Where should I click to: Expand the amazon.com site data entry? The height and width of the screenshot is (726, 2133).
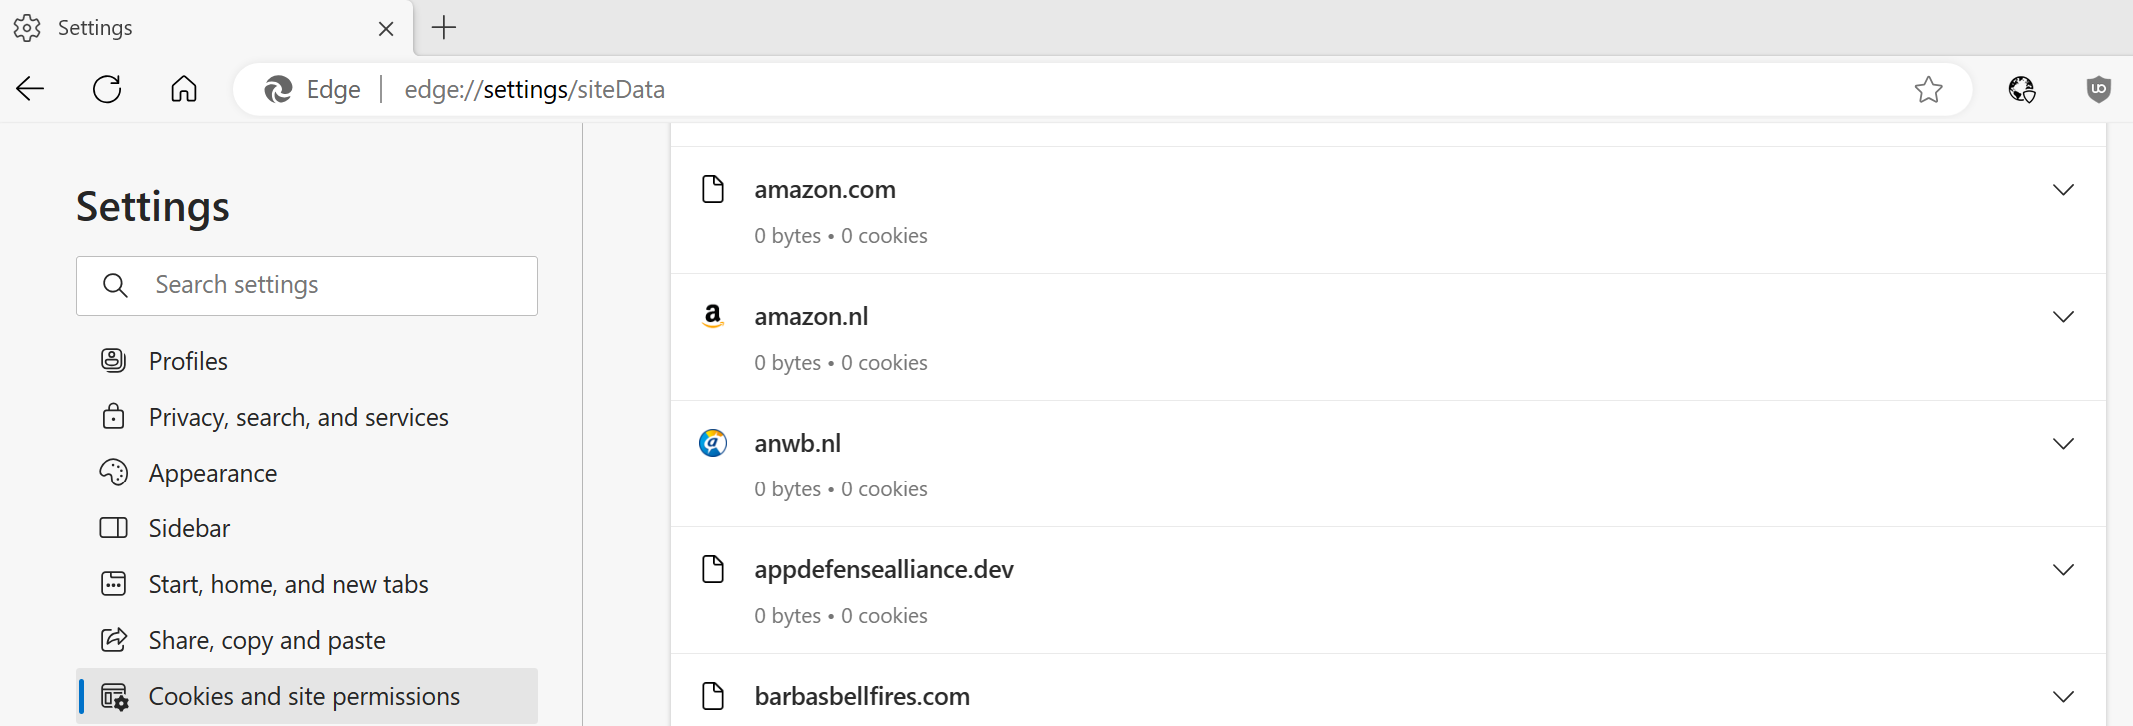[2063, 190]
